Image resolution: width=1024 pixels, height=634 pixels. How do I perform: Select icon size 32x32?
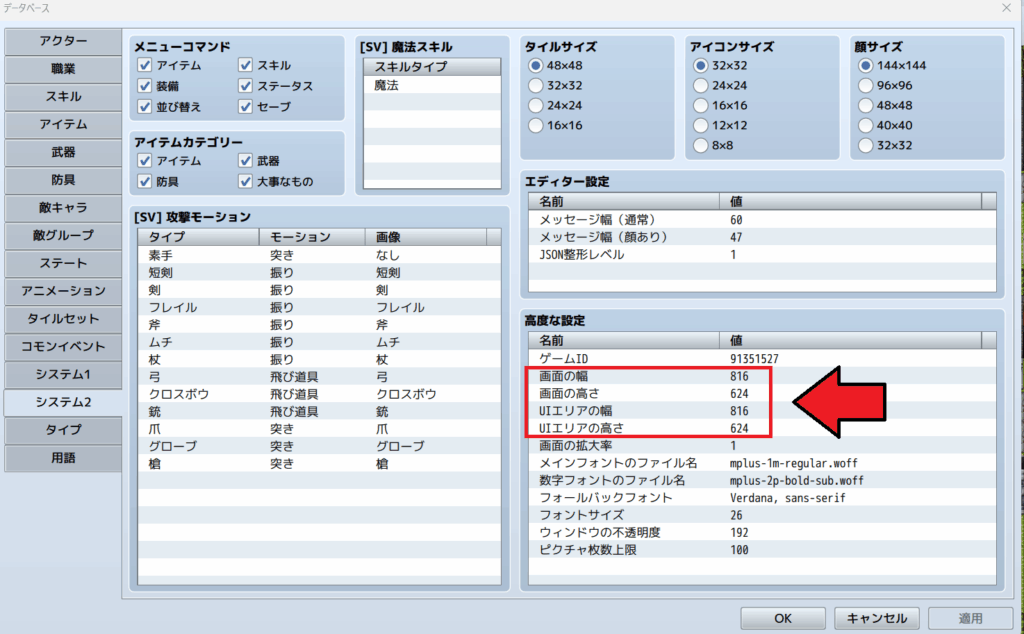coord(701,65)
